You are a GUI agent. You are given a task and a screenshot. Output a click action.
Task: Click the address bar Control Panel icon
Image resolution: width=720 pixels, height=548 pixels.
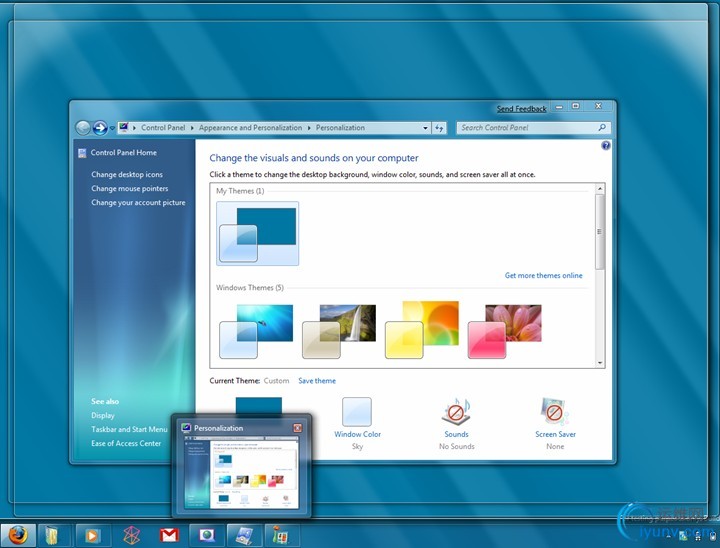123,127
